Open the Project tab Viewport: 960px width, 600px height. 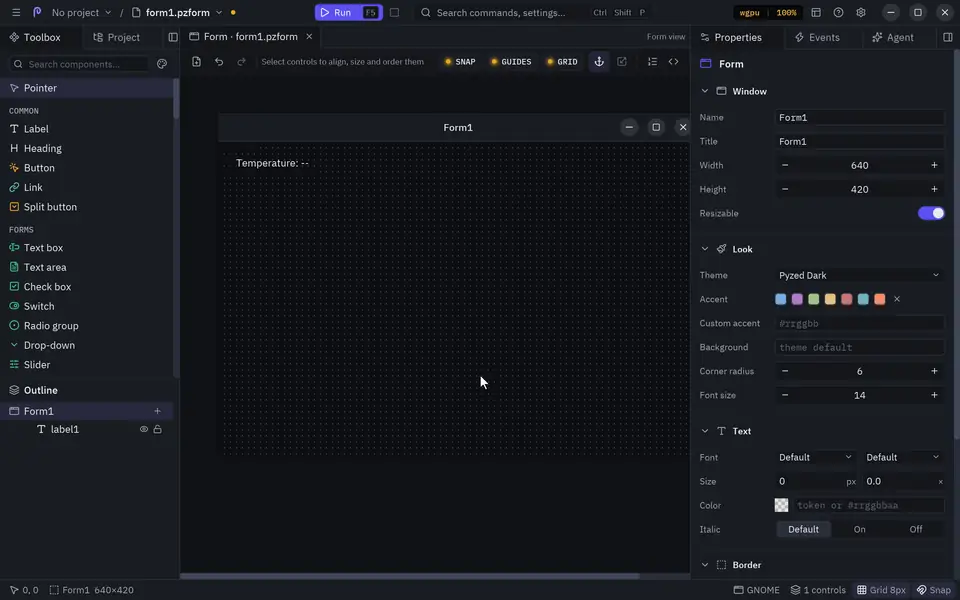pos(117,37)
